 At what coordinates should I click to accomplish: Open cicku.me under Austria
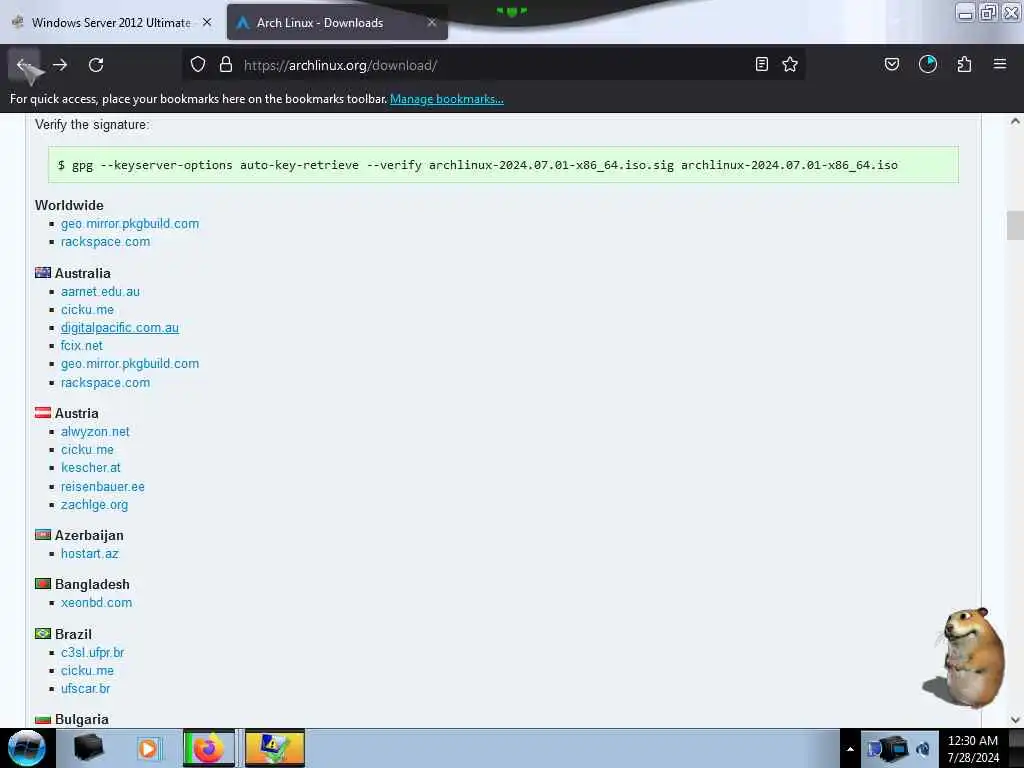click(x=87, y=450)
